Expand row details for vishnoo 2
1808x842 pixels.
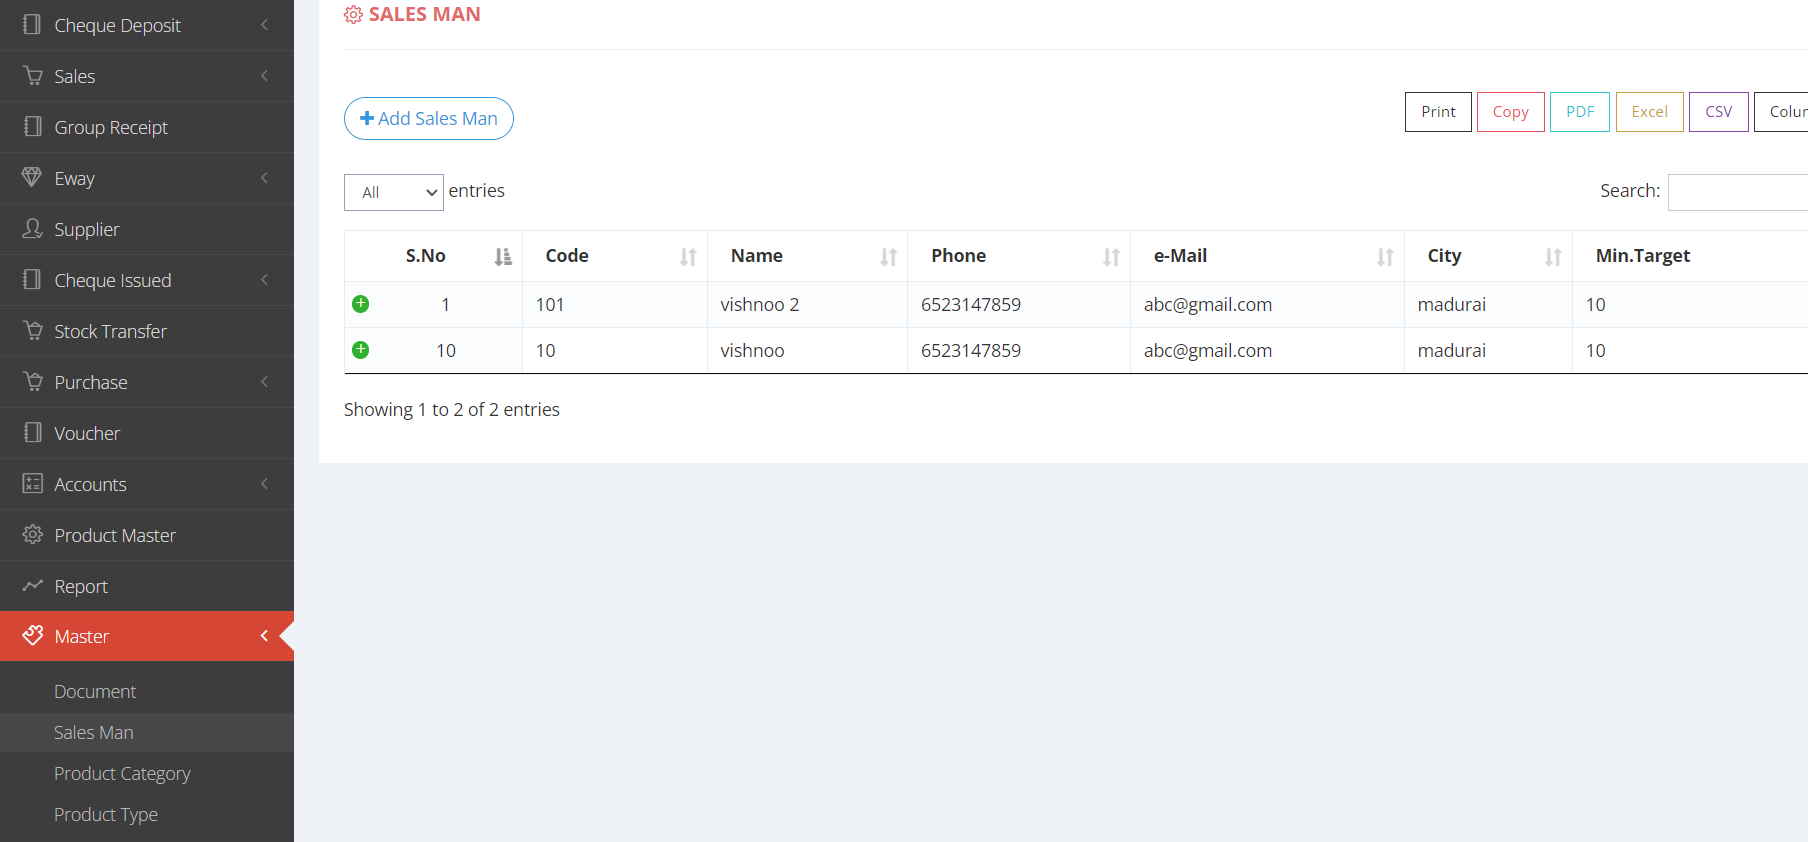click(361, 304)
